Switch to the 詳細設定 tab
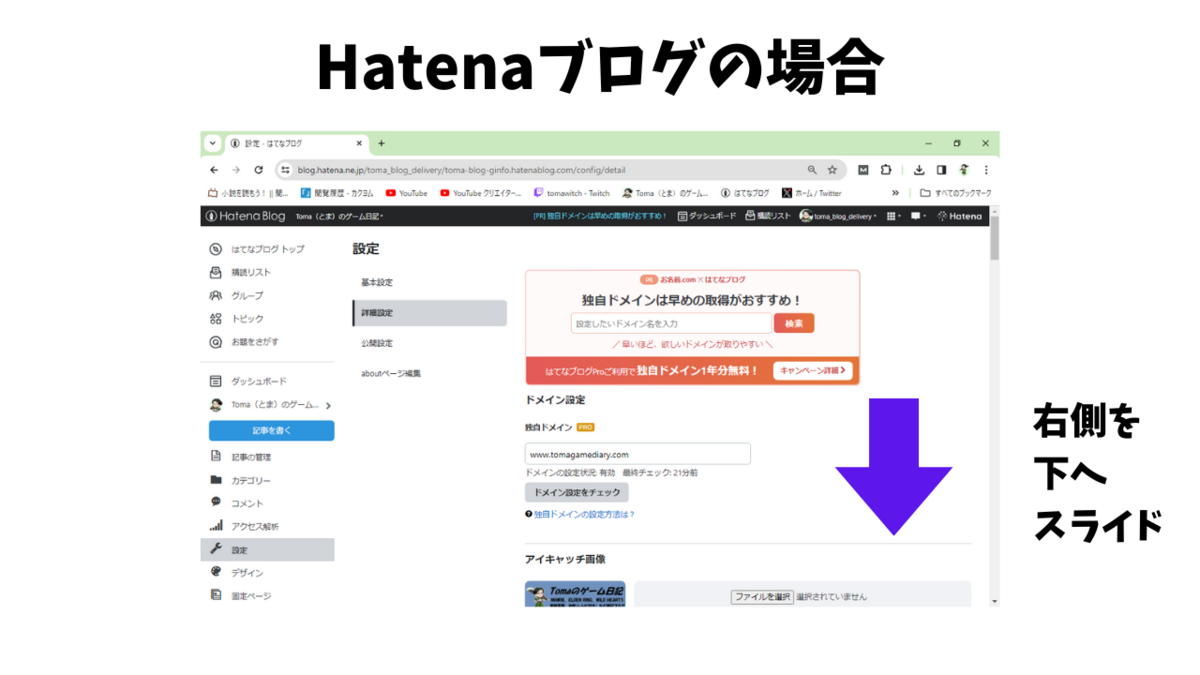 click(429, 313)
